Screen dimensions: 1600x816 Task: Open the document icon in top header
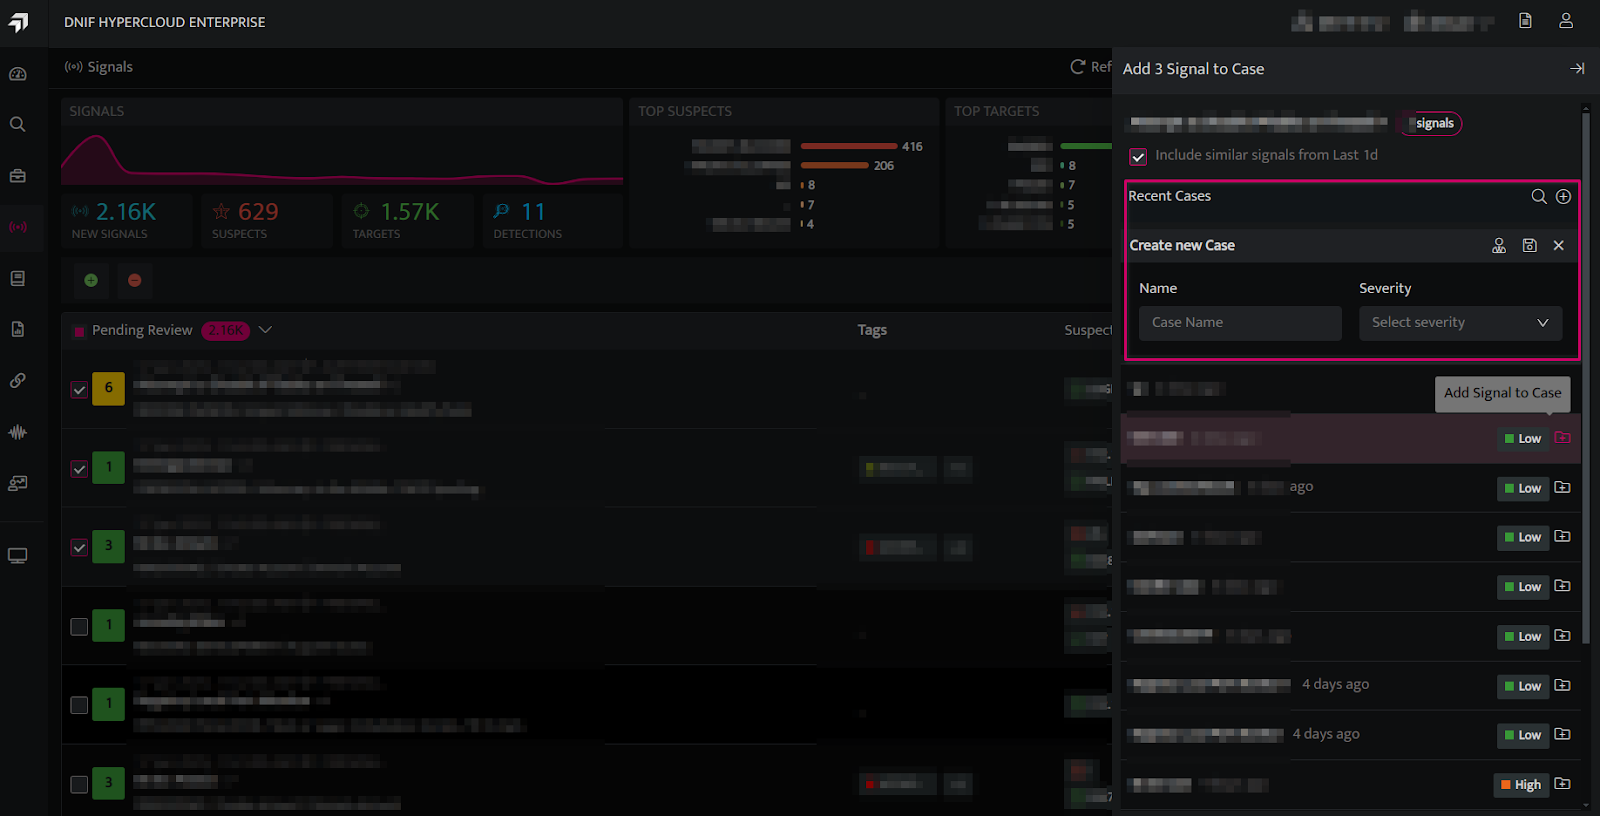1525,21
